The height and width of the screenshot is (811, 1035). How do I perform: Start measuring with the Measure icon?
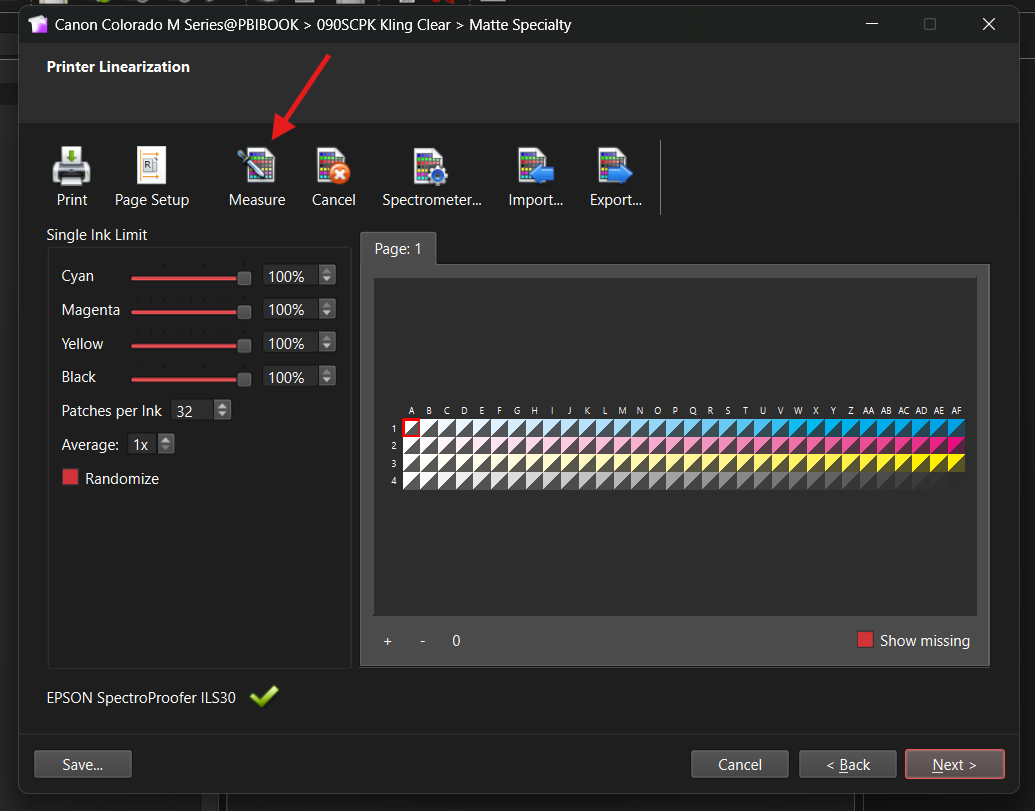[x=256, y=167]
